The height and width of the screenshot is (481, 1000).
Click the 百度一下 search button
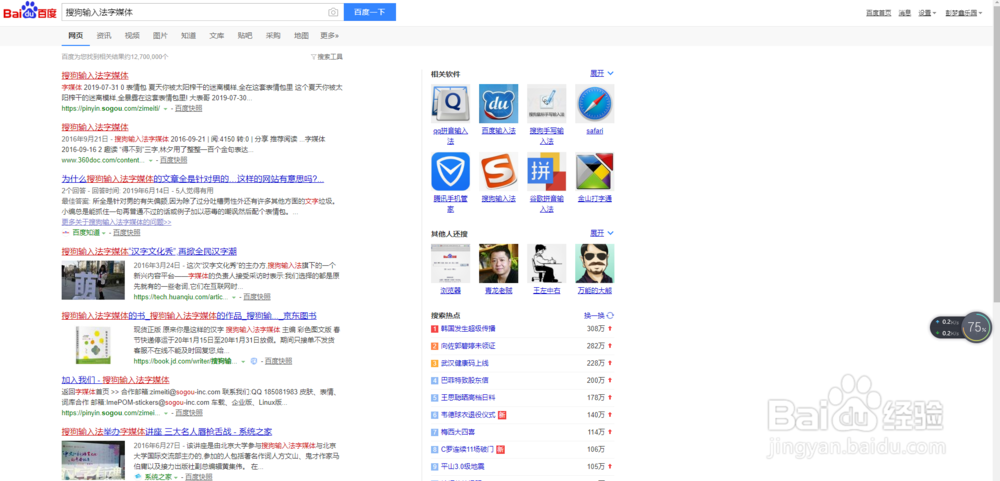(370, 12)
